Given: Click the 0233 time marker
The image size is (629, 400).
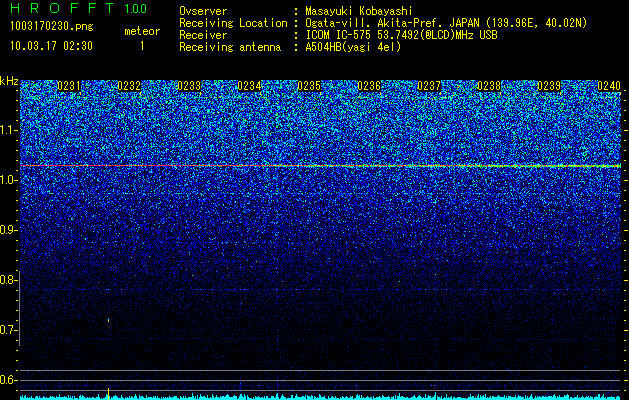Looking at the screenshot, I should (189, 86).
